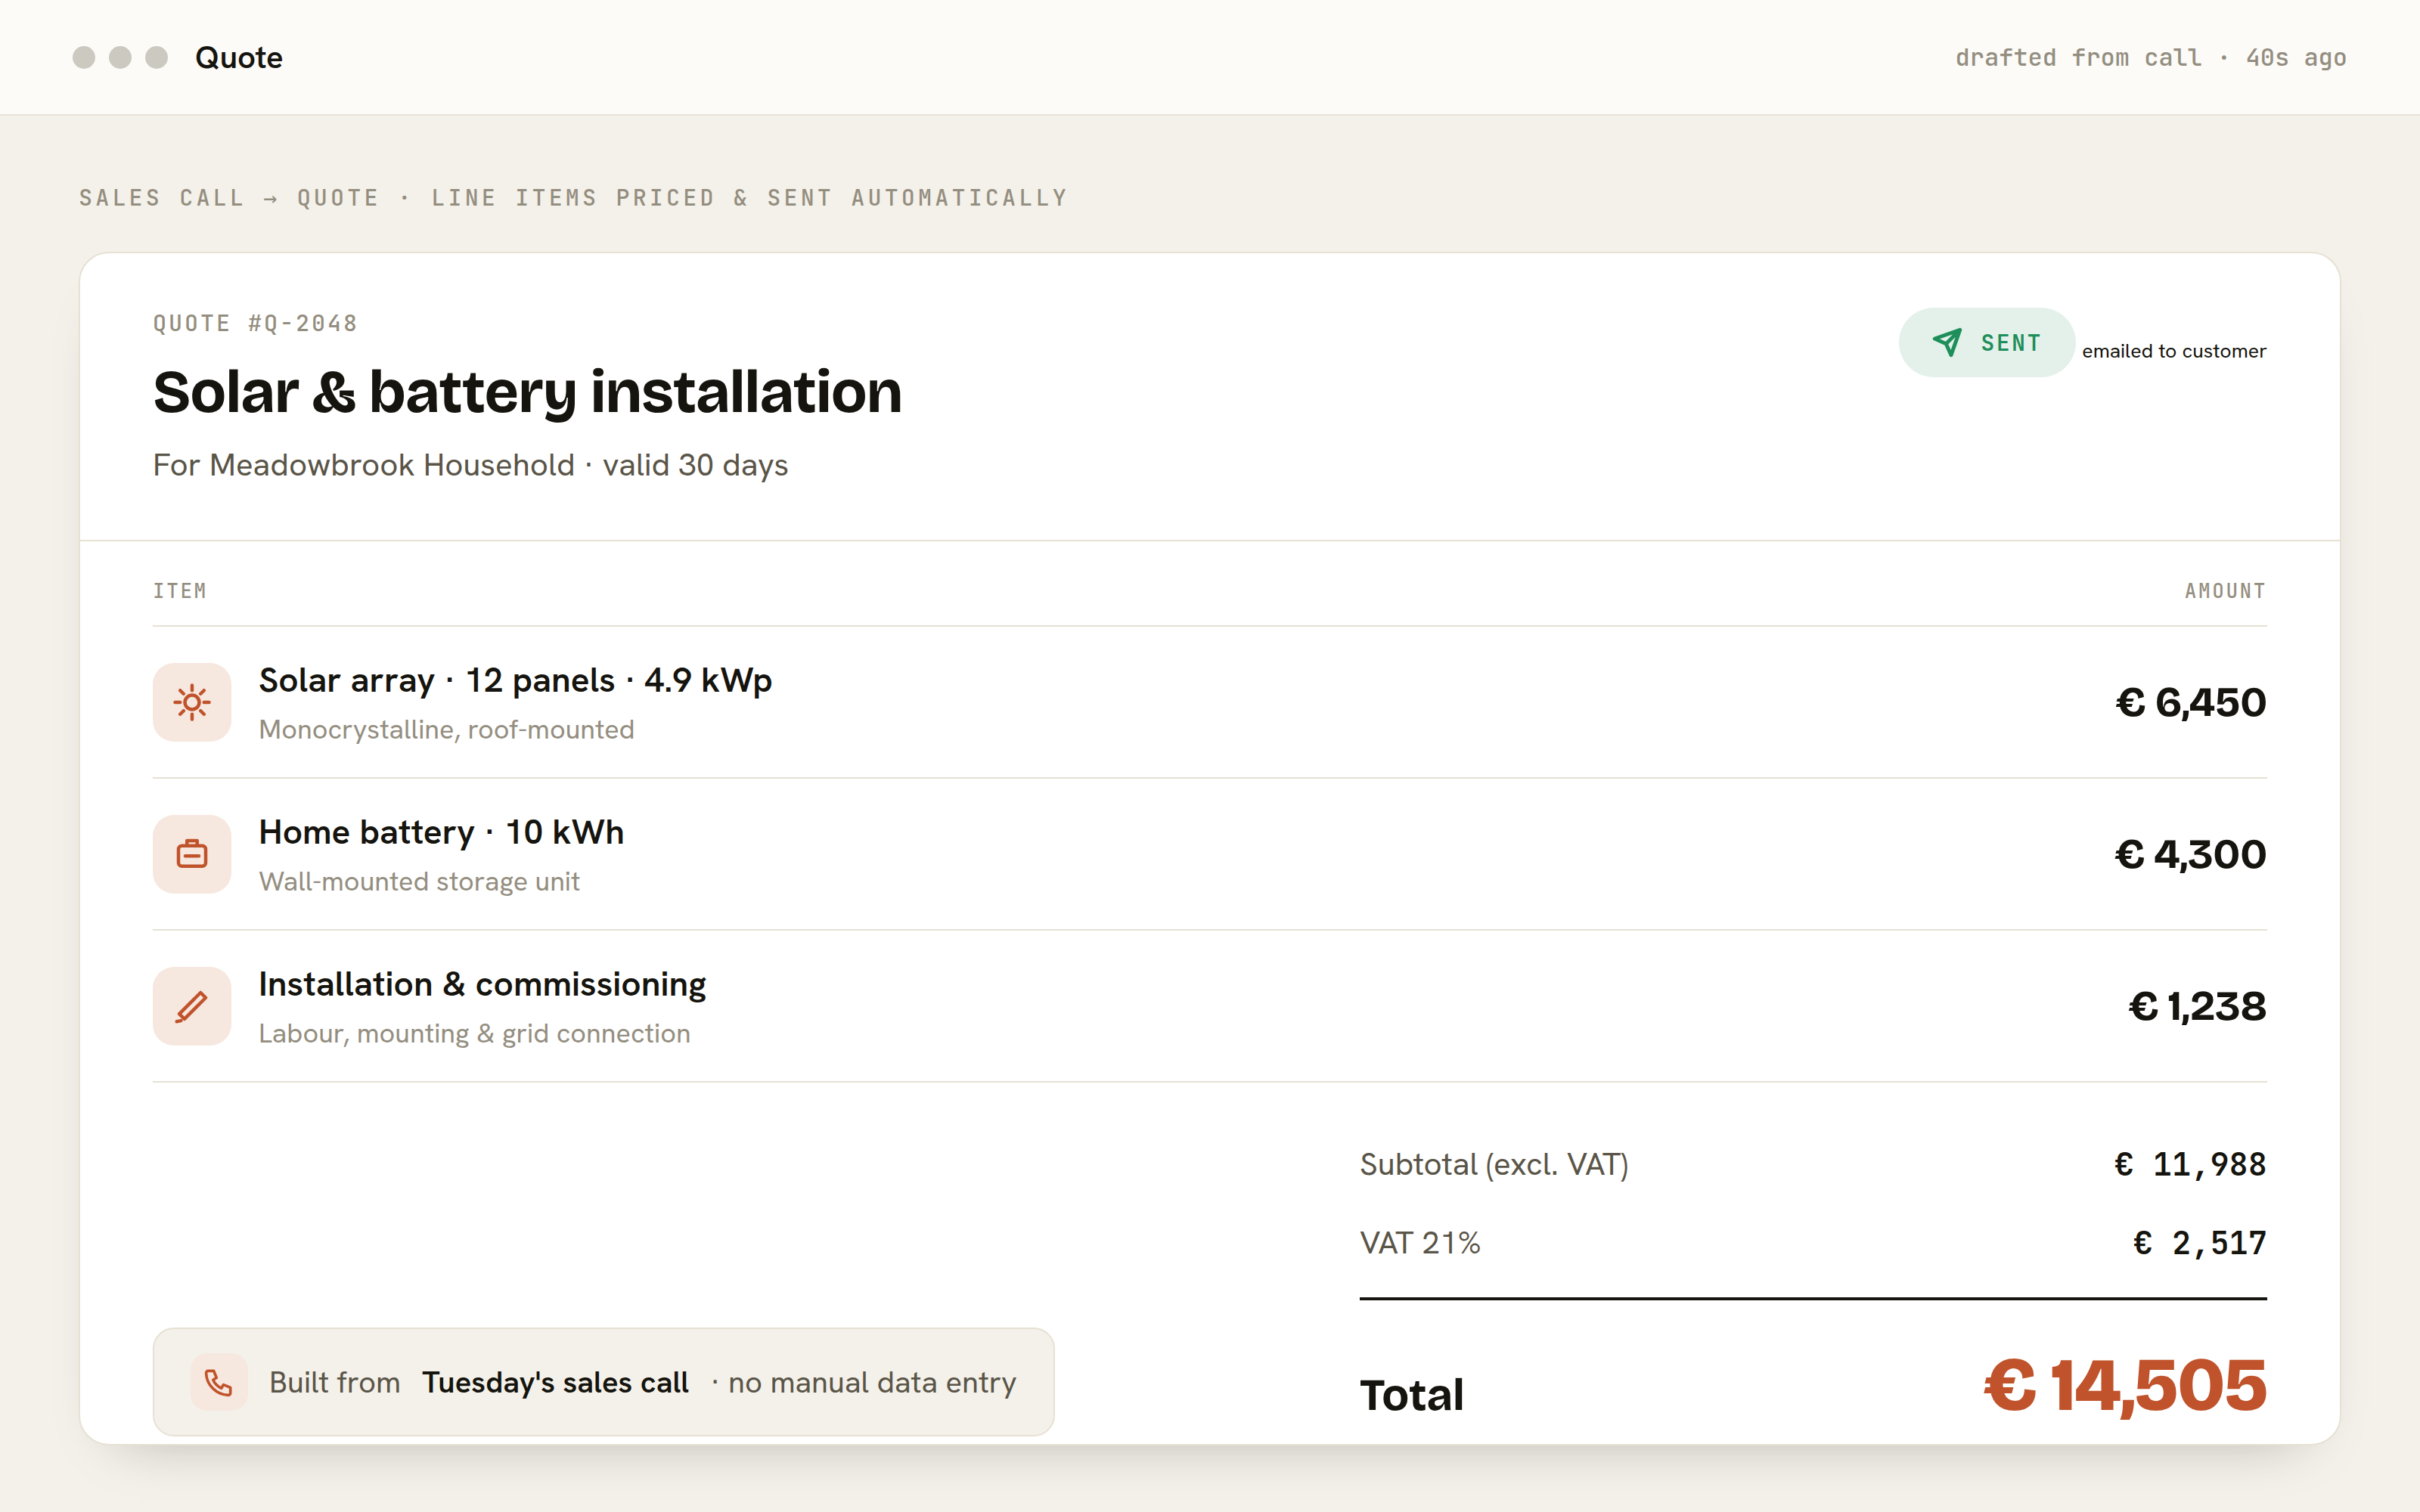Open the Tuesday's sales call link

click(x=555, y=1382)
